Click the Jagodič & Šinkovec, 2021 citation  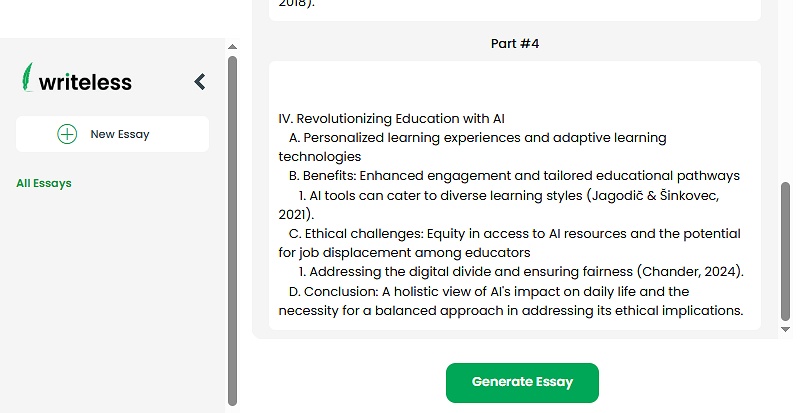click(652, 195)
